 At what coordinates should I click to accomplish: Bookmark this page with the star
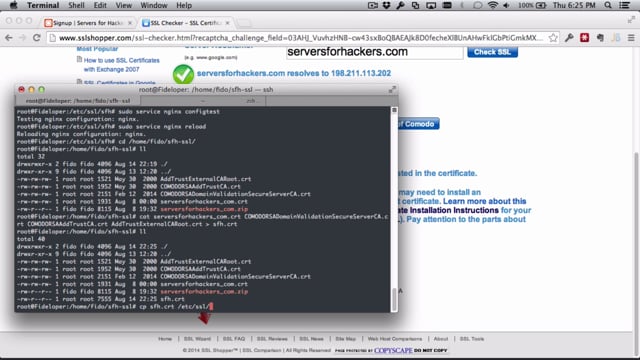pyautogui.click(x=553, y=38)
